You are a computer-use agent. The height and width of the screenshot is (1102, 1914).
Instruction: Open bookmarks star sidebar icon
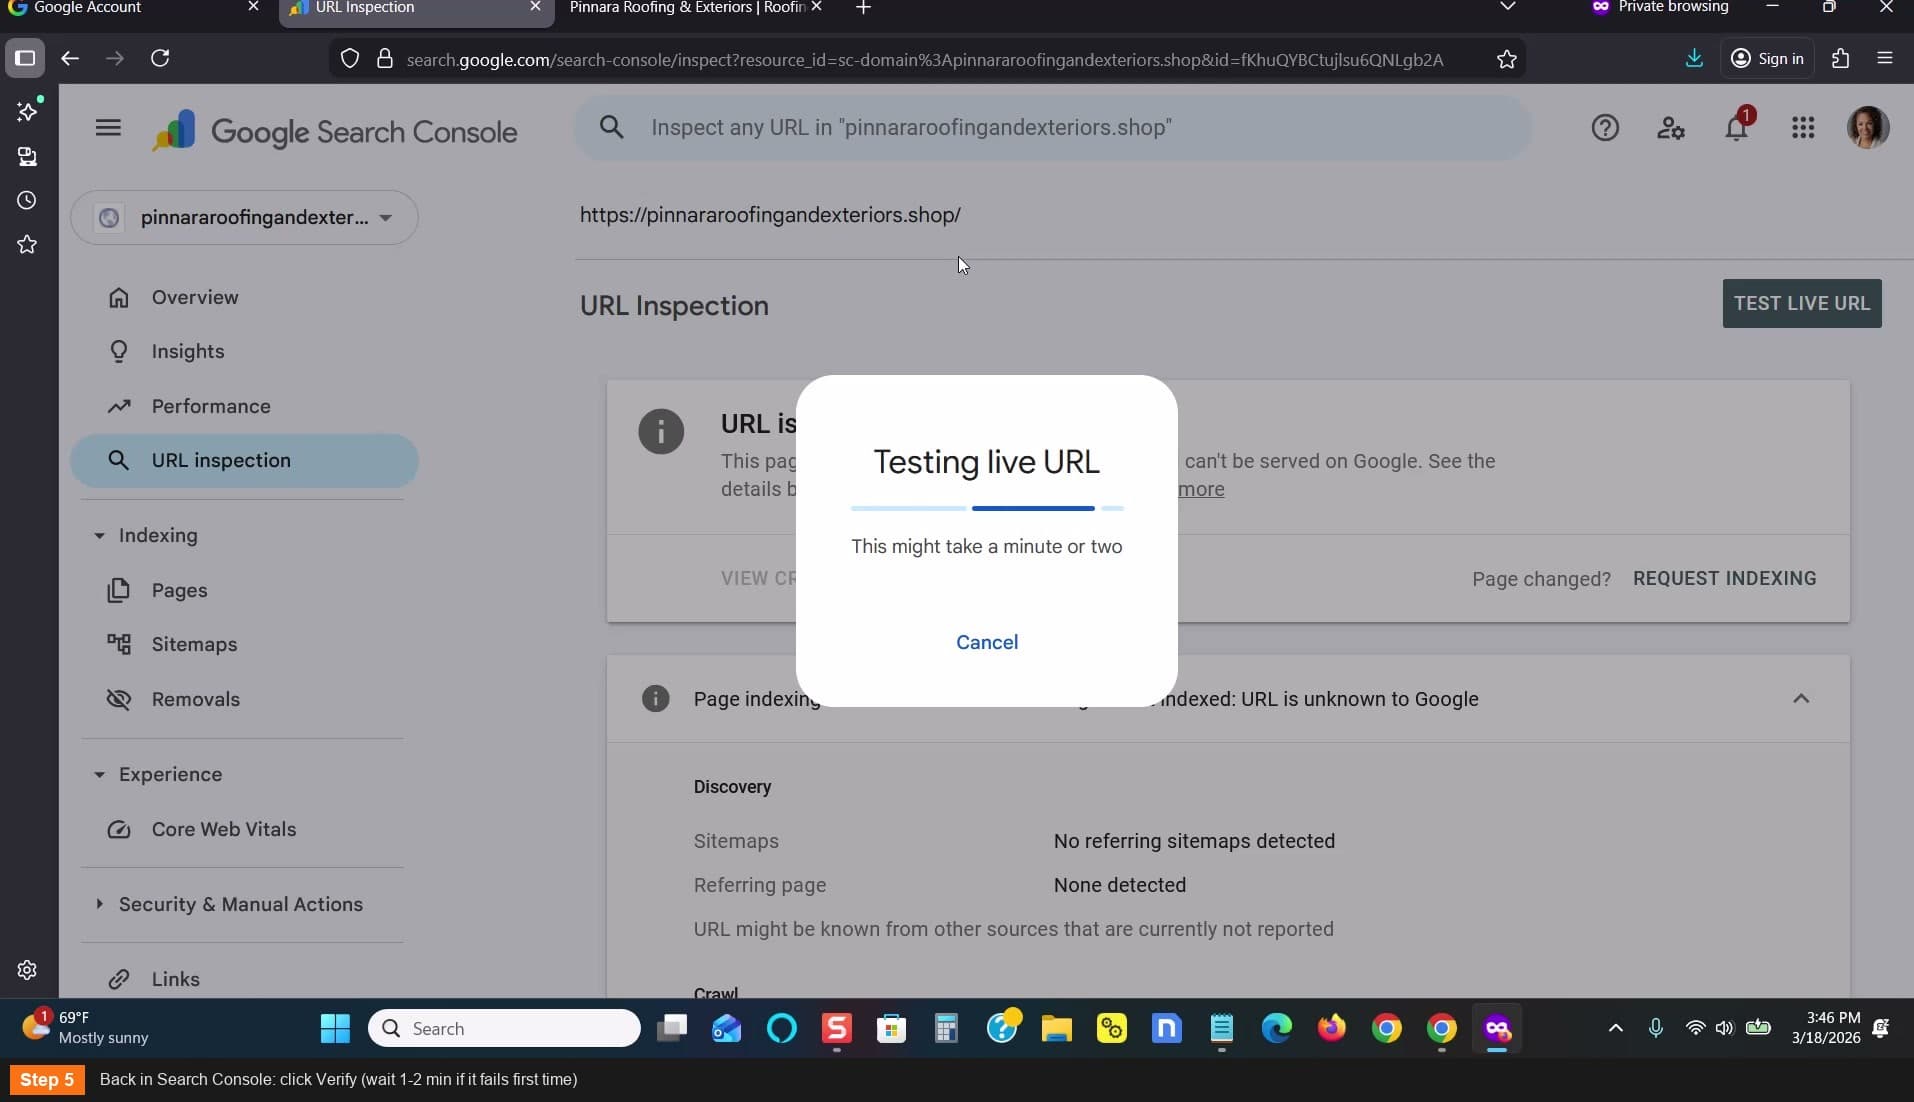pyautogui.click(x=27, y=244)
